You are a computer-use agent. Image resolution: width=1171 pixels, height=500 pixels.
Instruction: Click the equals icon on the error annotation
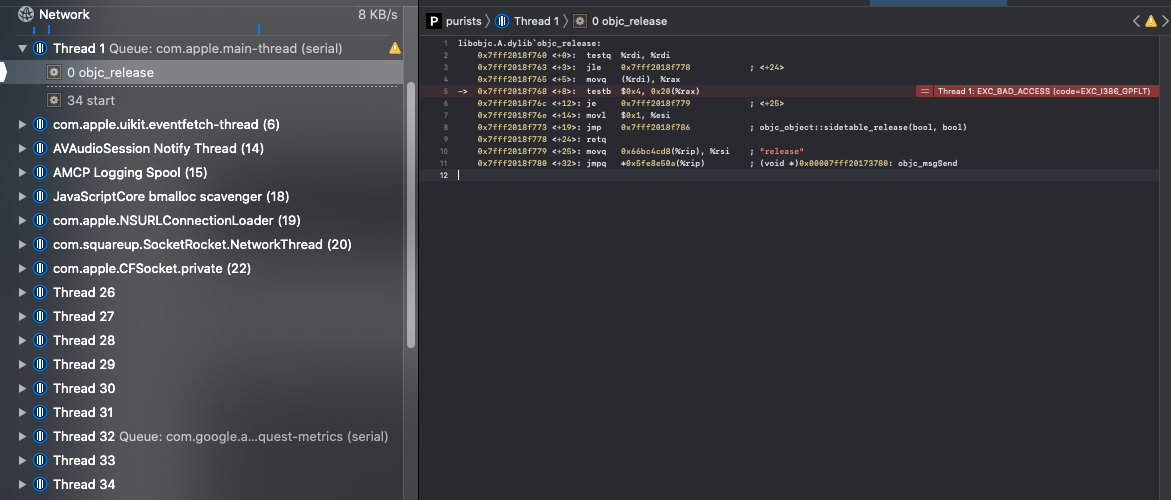[x=925, y=91]
